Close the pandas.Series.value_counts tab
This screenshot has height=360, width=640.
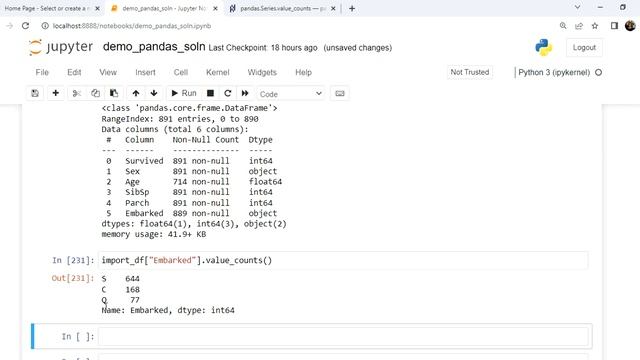333,8
